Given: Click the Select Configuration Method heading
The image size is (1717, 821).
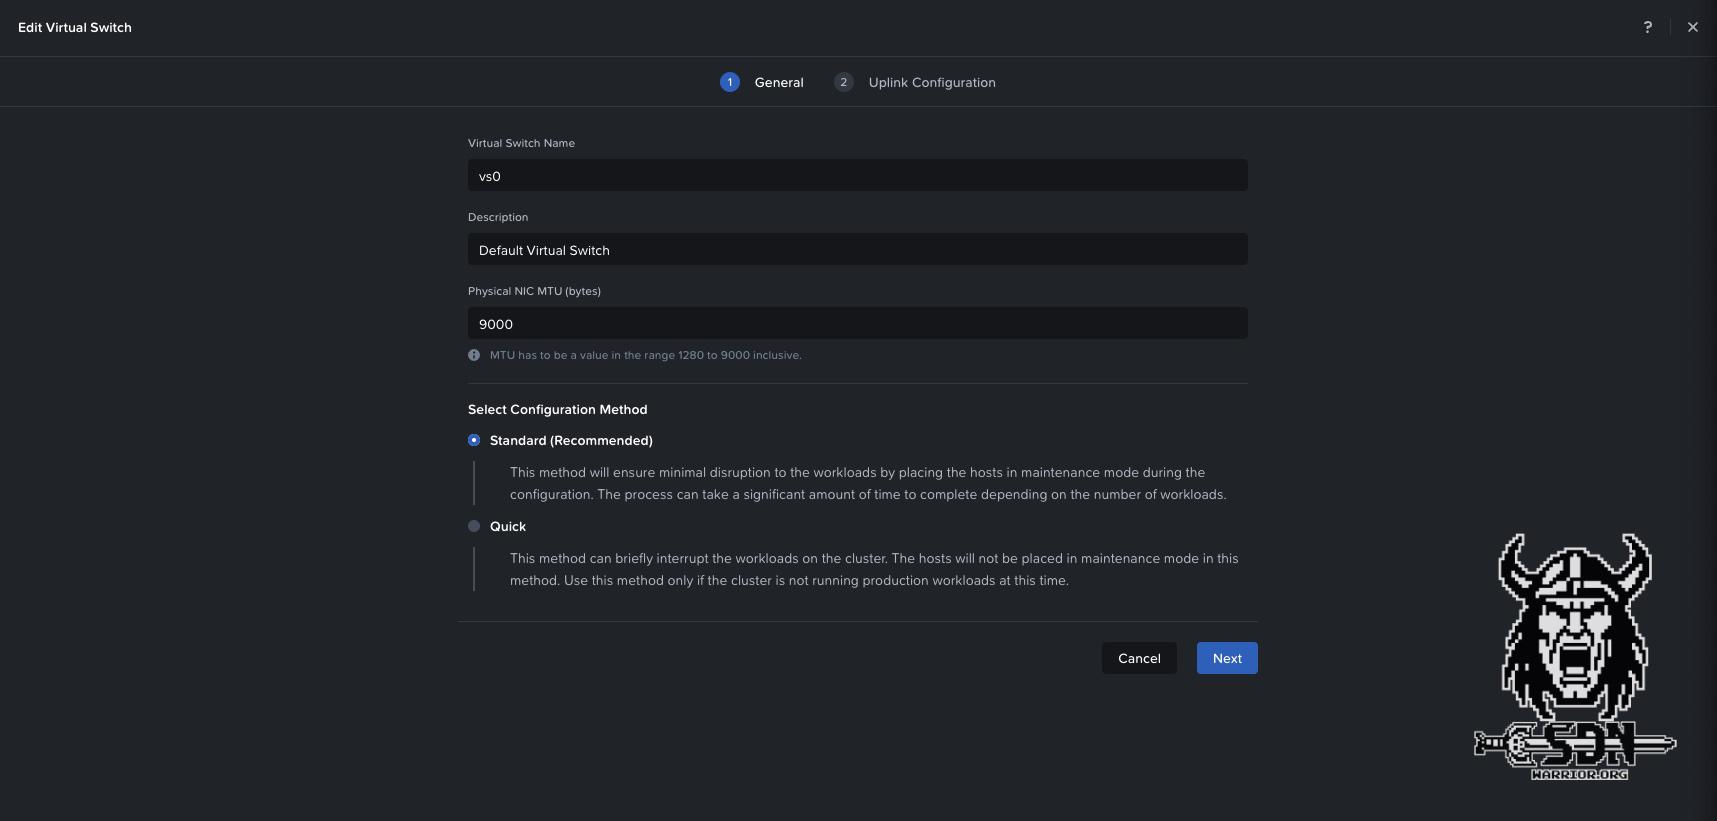Looking at the screenshot, I should tap(557, 409).
